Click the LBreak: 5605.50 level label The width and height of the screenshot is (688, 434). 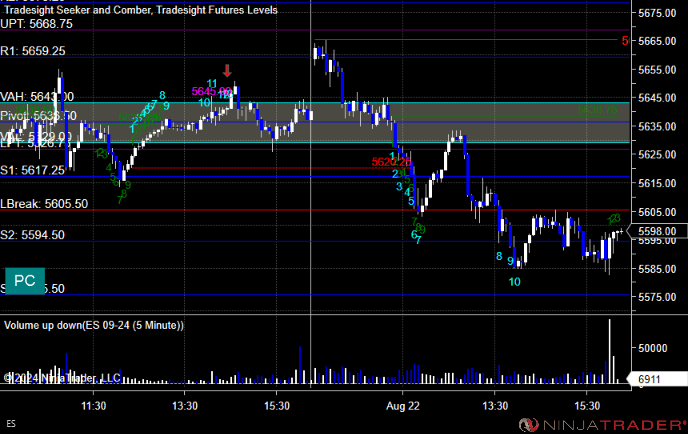click(44, 204)
